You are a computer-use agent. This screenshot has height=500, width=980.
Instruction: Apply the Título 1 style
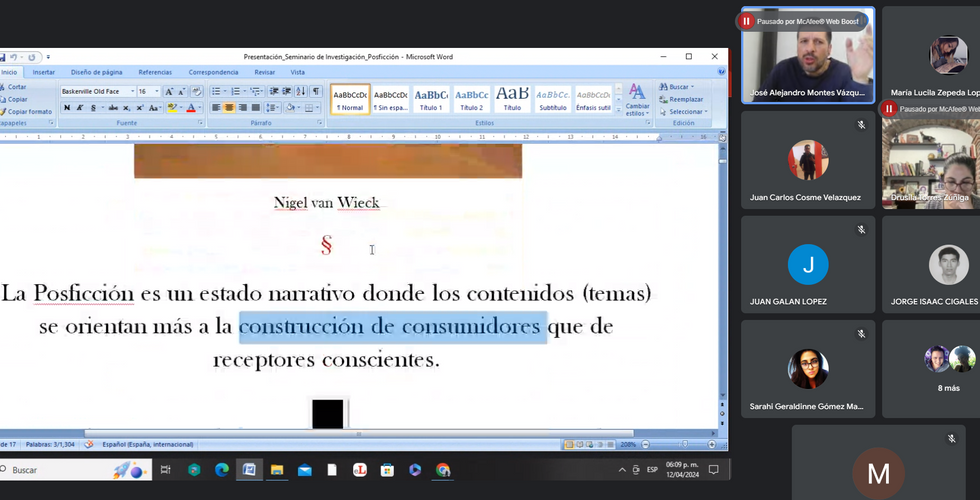431,99
